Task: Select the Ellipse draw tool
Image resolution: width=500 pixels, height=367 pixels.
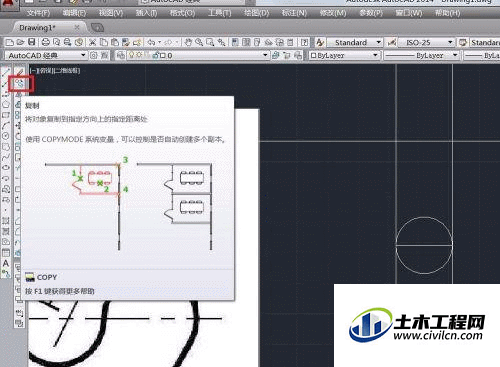Action: click(6, 168)
